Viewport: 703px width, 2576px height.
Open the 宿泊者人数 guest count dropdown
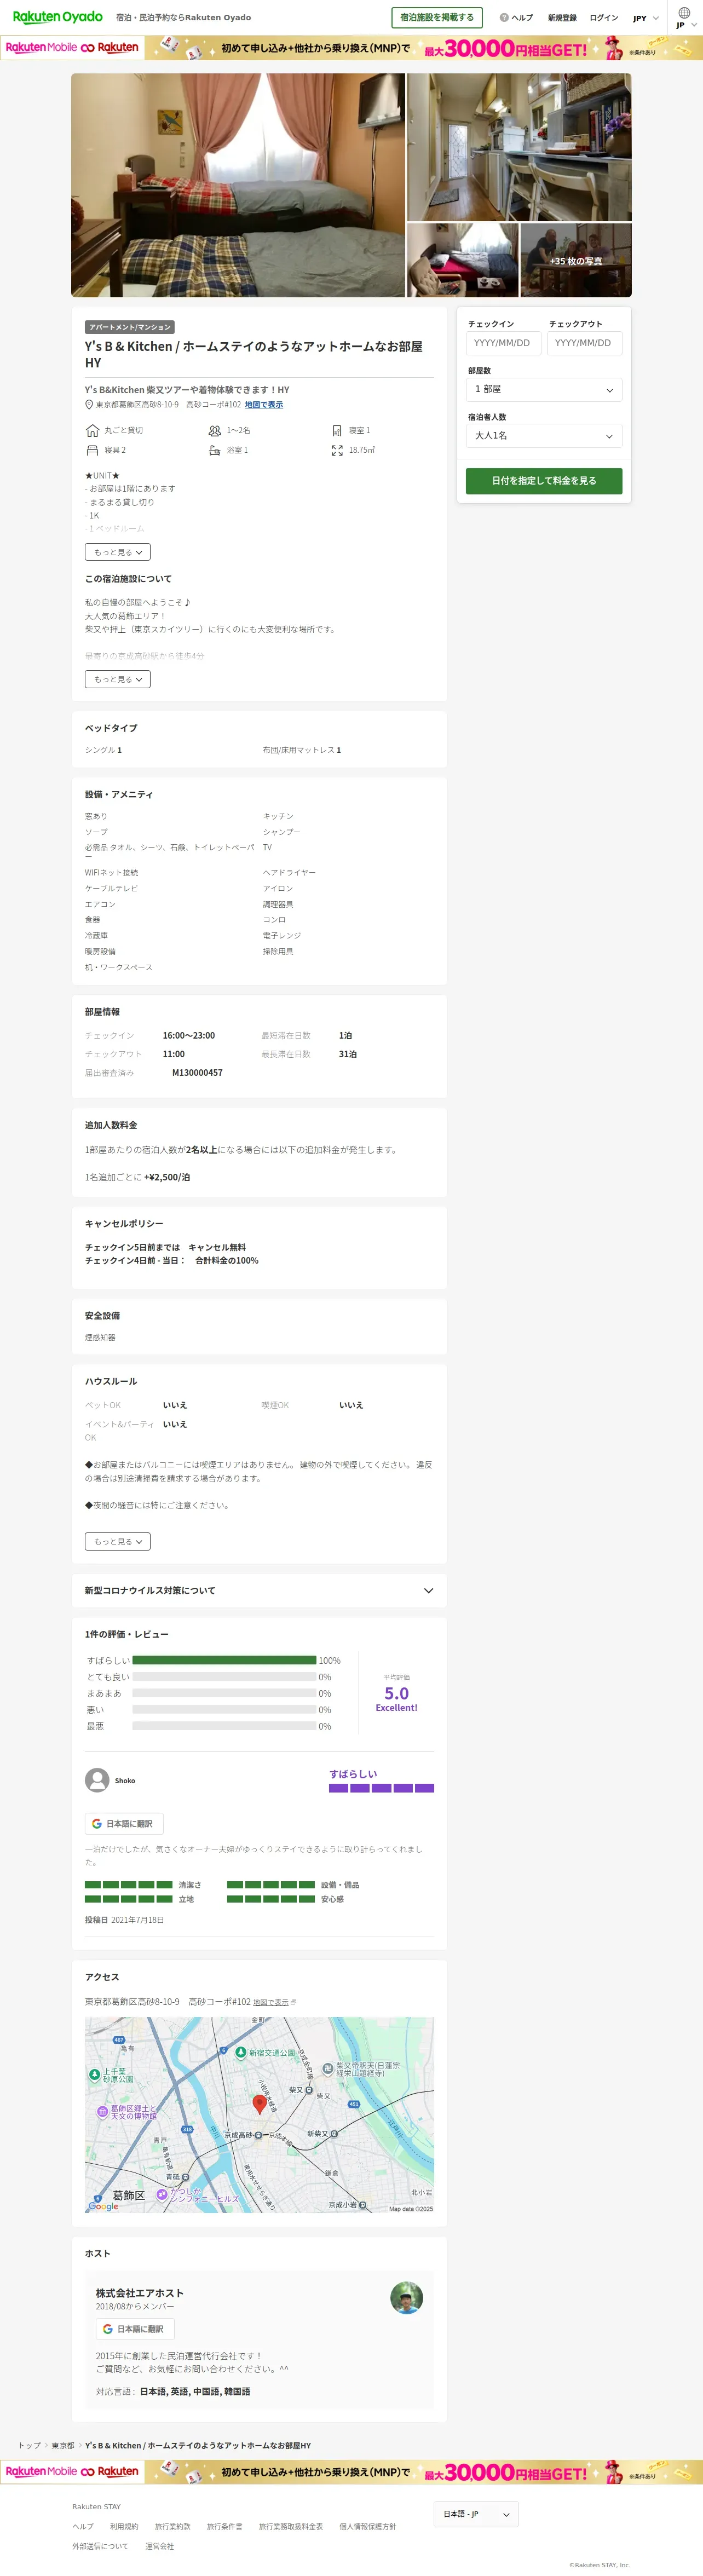click(x=544, y=436)
